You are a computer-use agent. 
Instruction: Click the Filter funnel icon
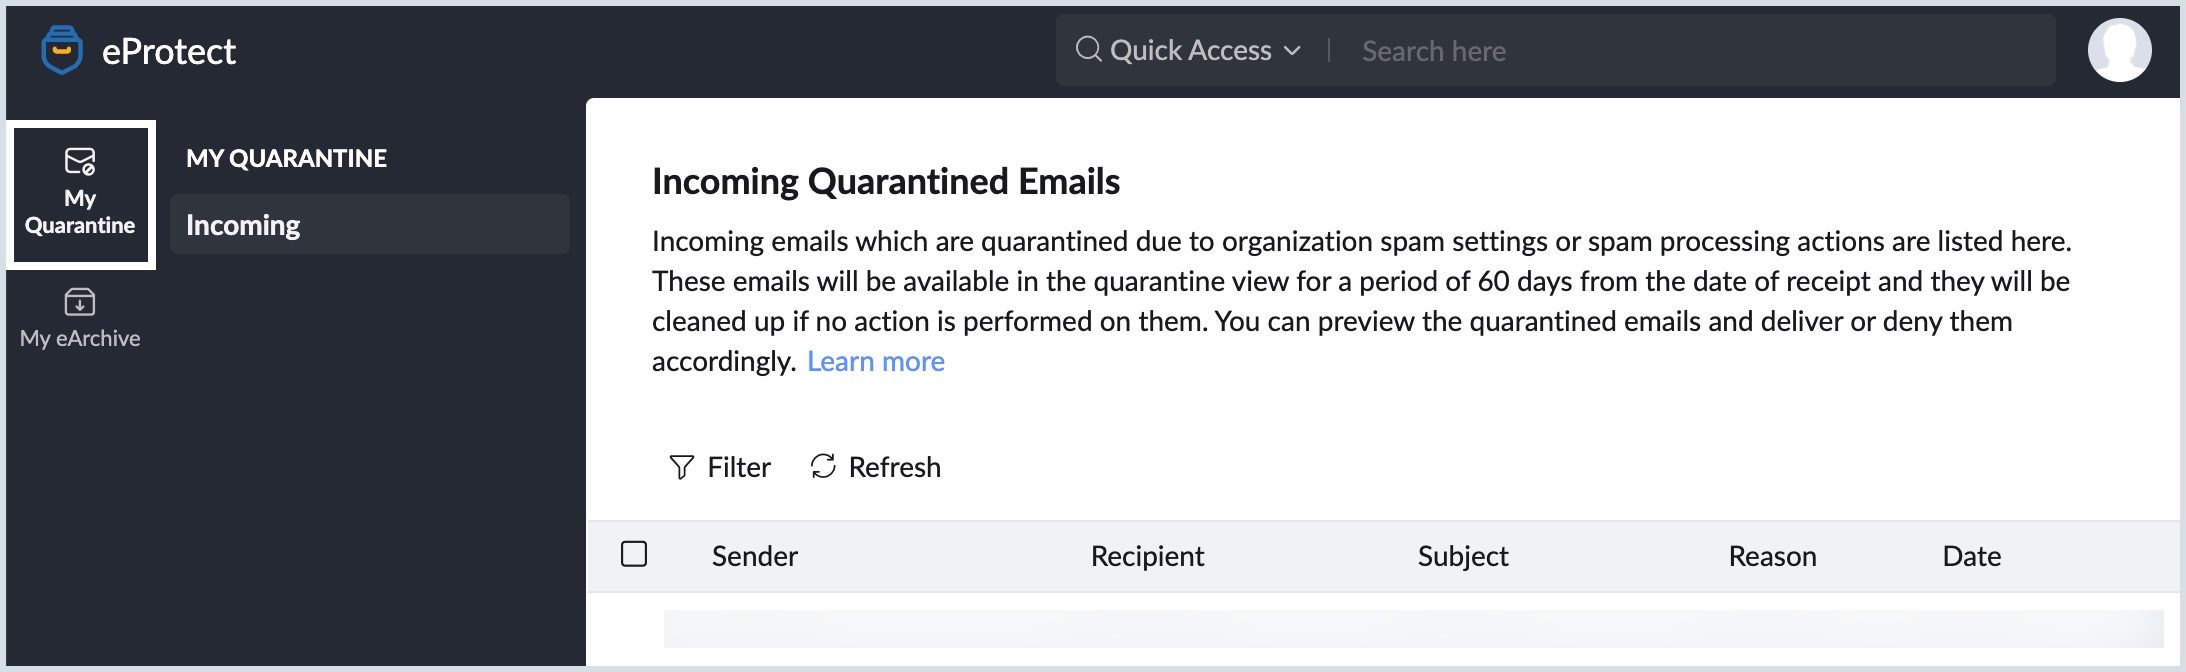pyautogui.click(x=681, y=467)
